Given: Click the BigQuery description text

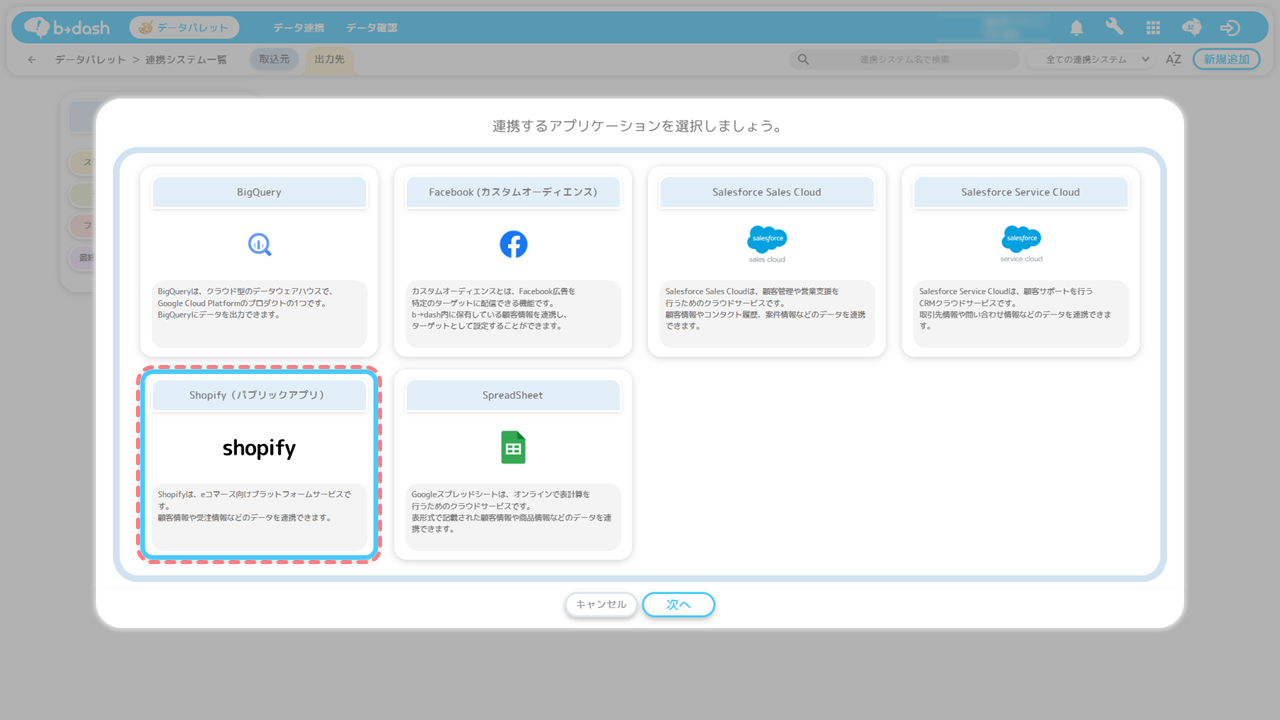Looking at the screenshot, I should pos(244,302).
